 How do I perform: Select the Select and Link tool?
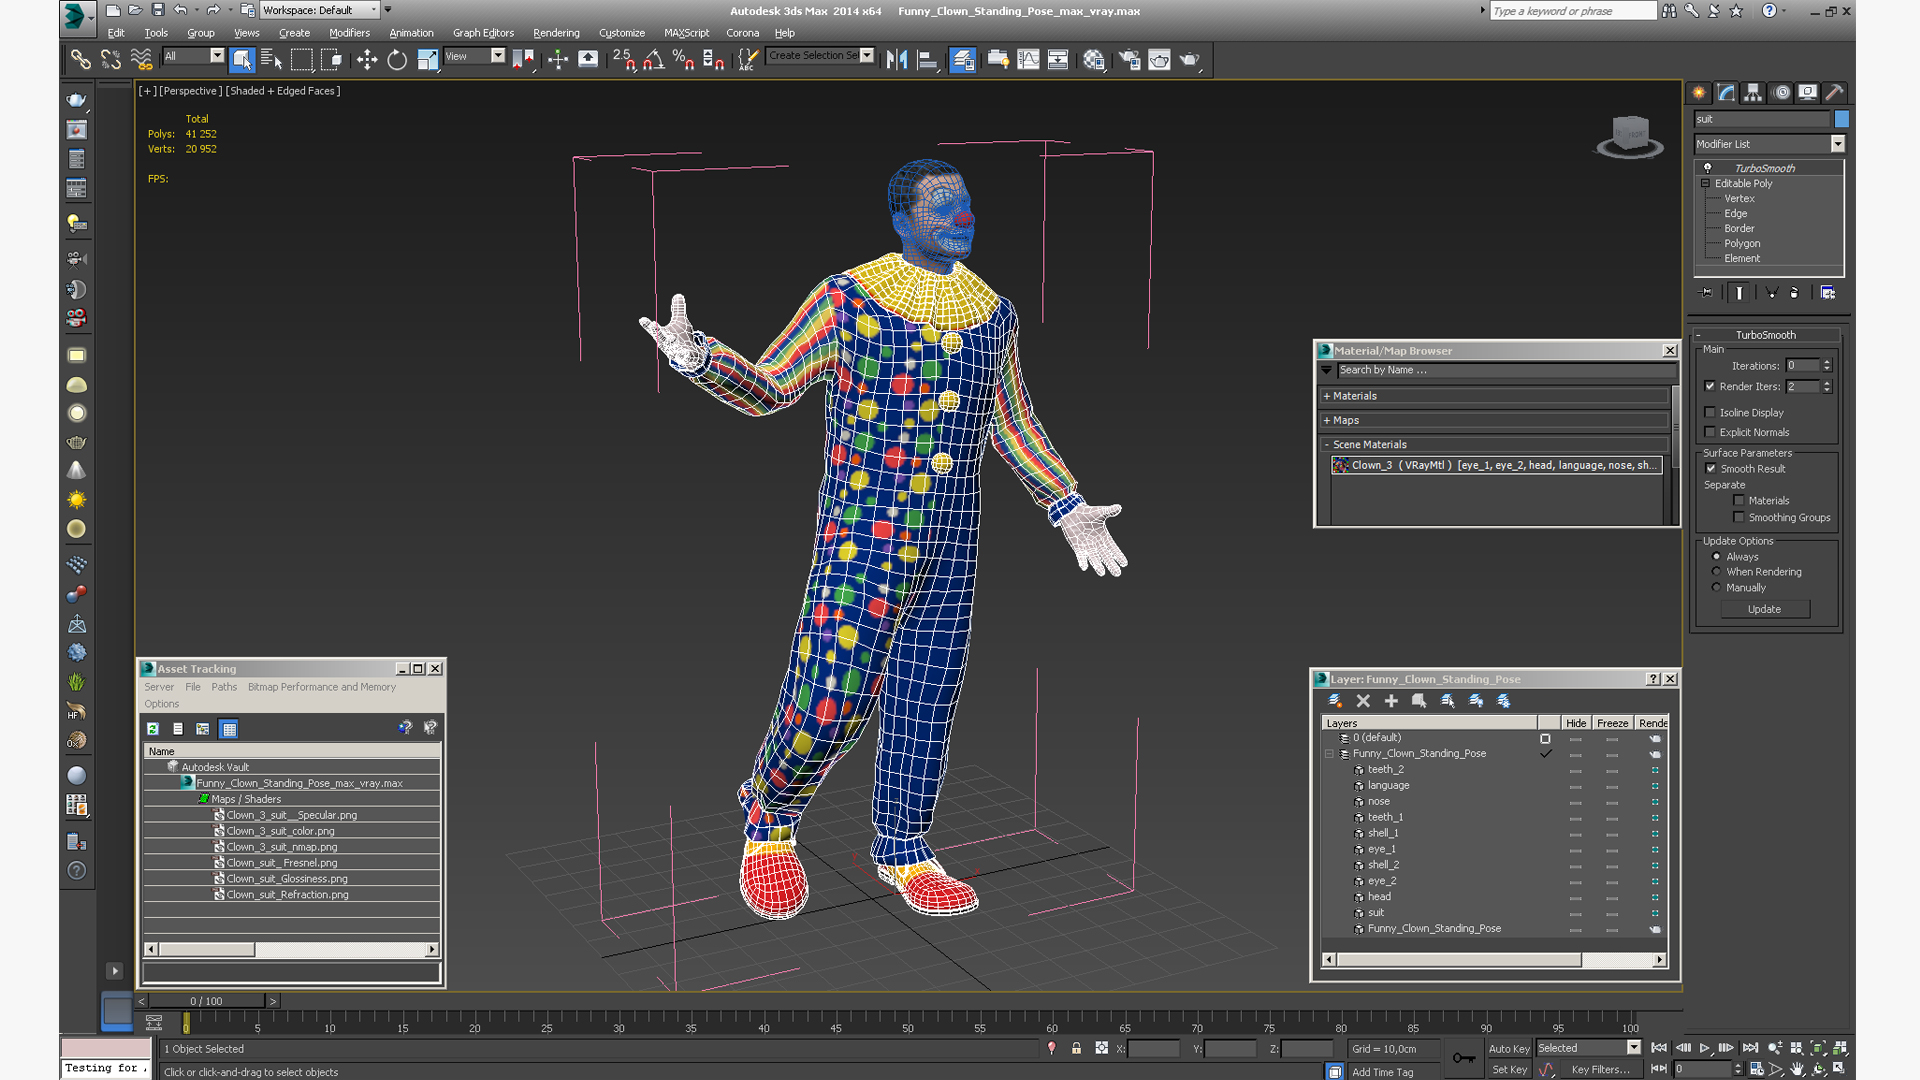tap(80, 60)
